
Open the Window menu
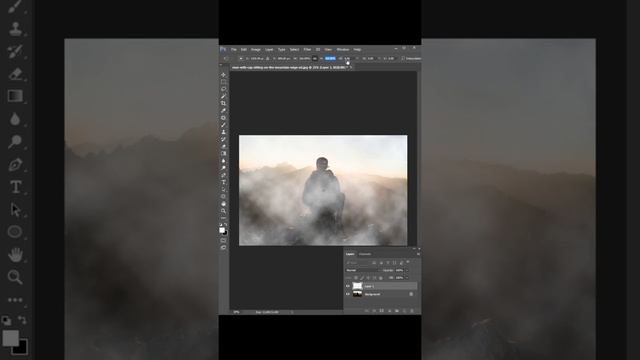click(343, 49)
